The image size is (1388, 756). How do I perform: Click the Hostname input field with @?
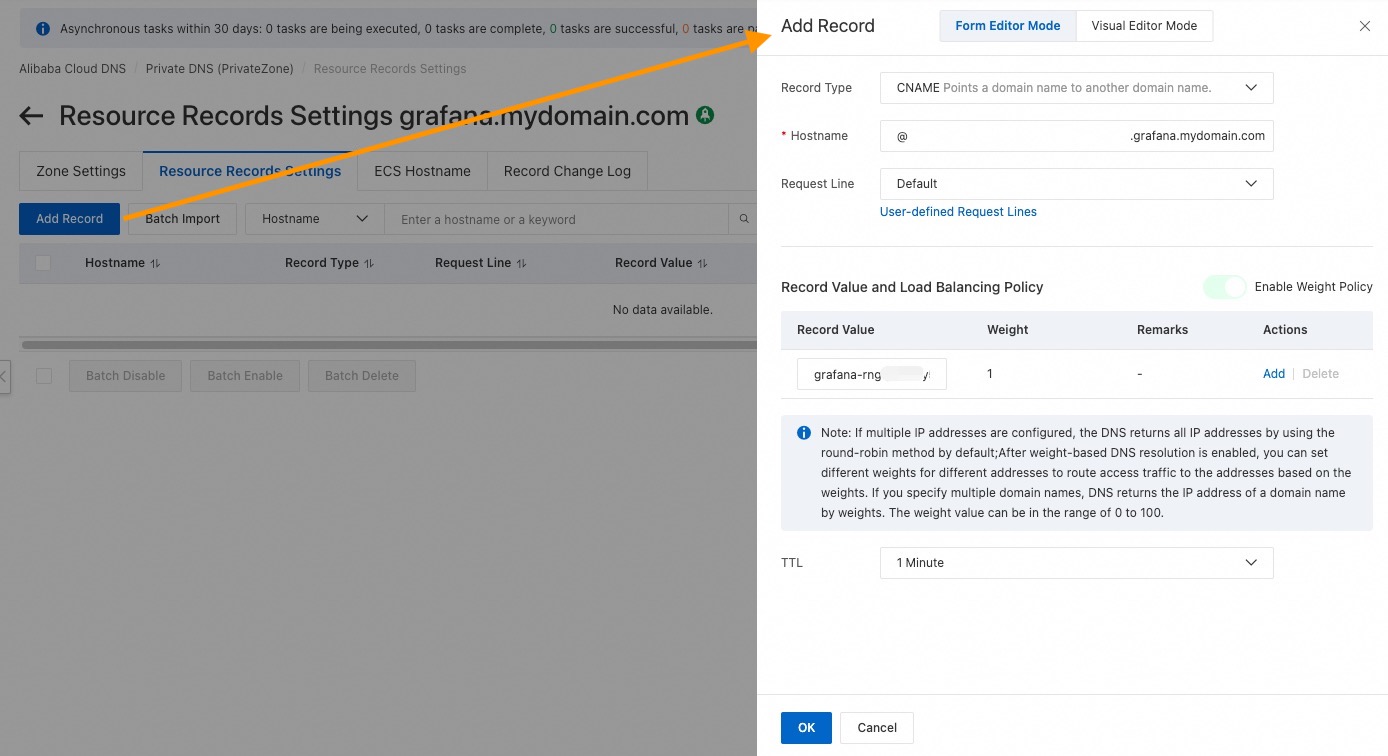[x=1000, y=136]
